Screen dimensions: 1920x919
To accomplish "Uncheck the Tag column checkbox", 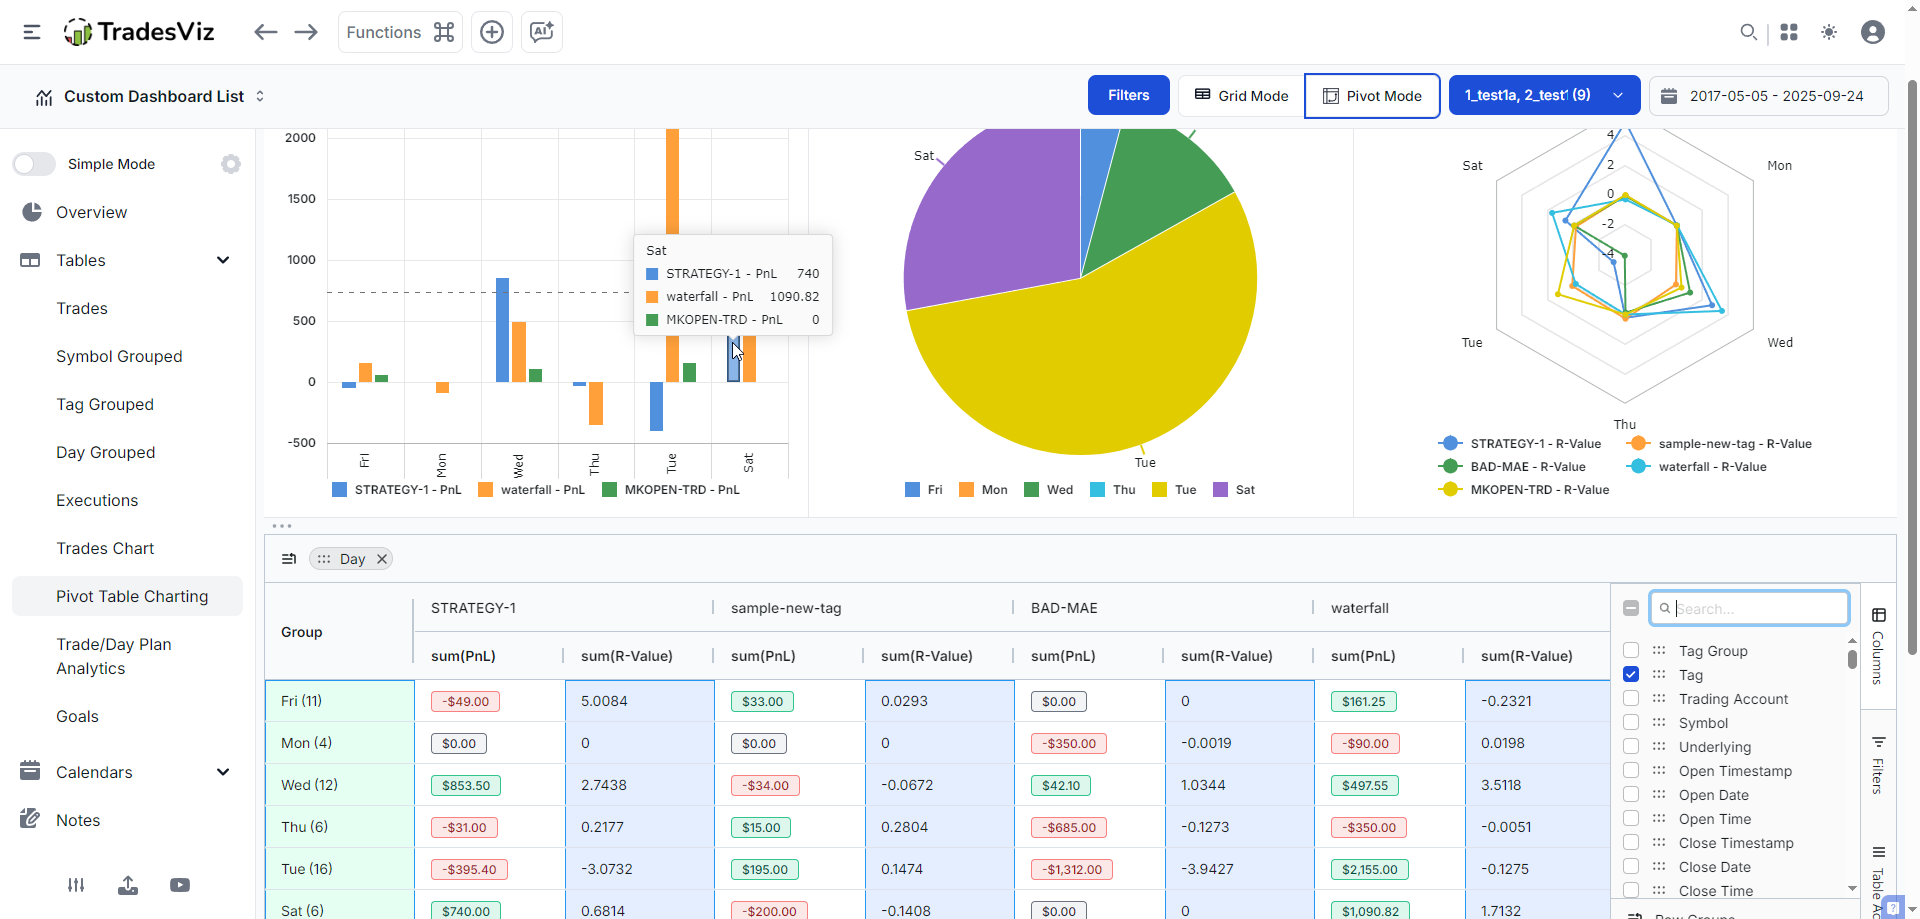I will 1631,675.
